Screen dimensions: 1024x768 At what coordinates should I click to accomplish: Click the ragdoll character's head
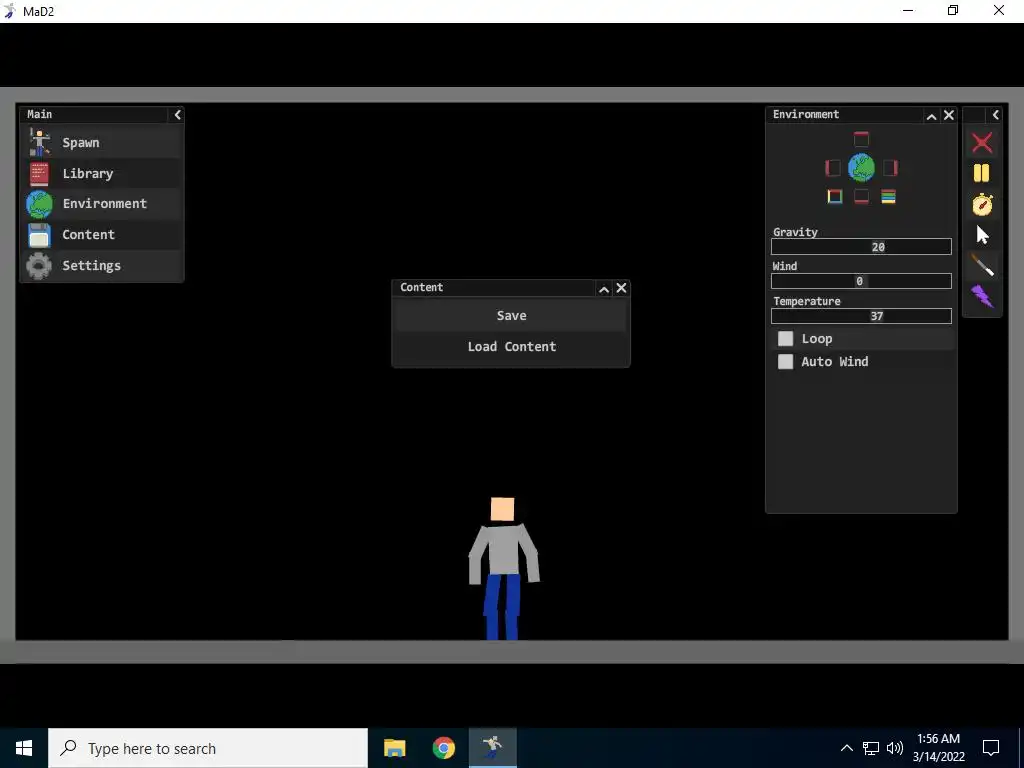[x=502, y=509]
